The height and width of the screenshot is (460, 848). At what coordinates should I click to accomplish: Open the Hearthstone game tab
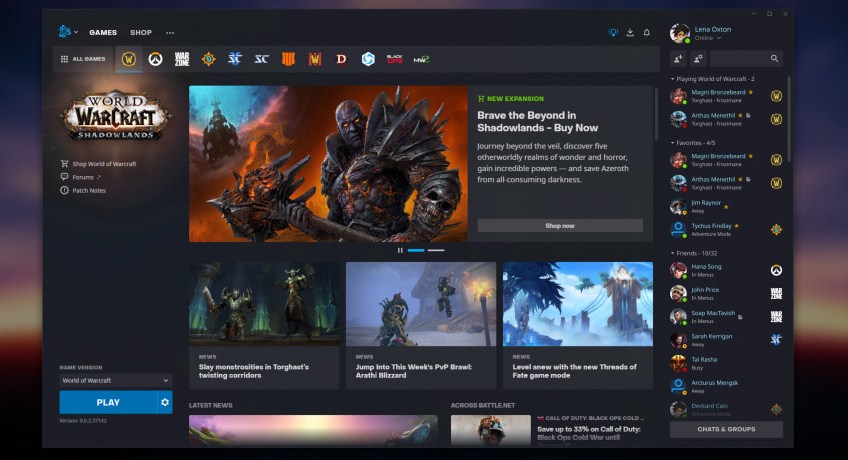click(208, 59)
